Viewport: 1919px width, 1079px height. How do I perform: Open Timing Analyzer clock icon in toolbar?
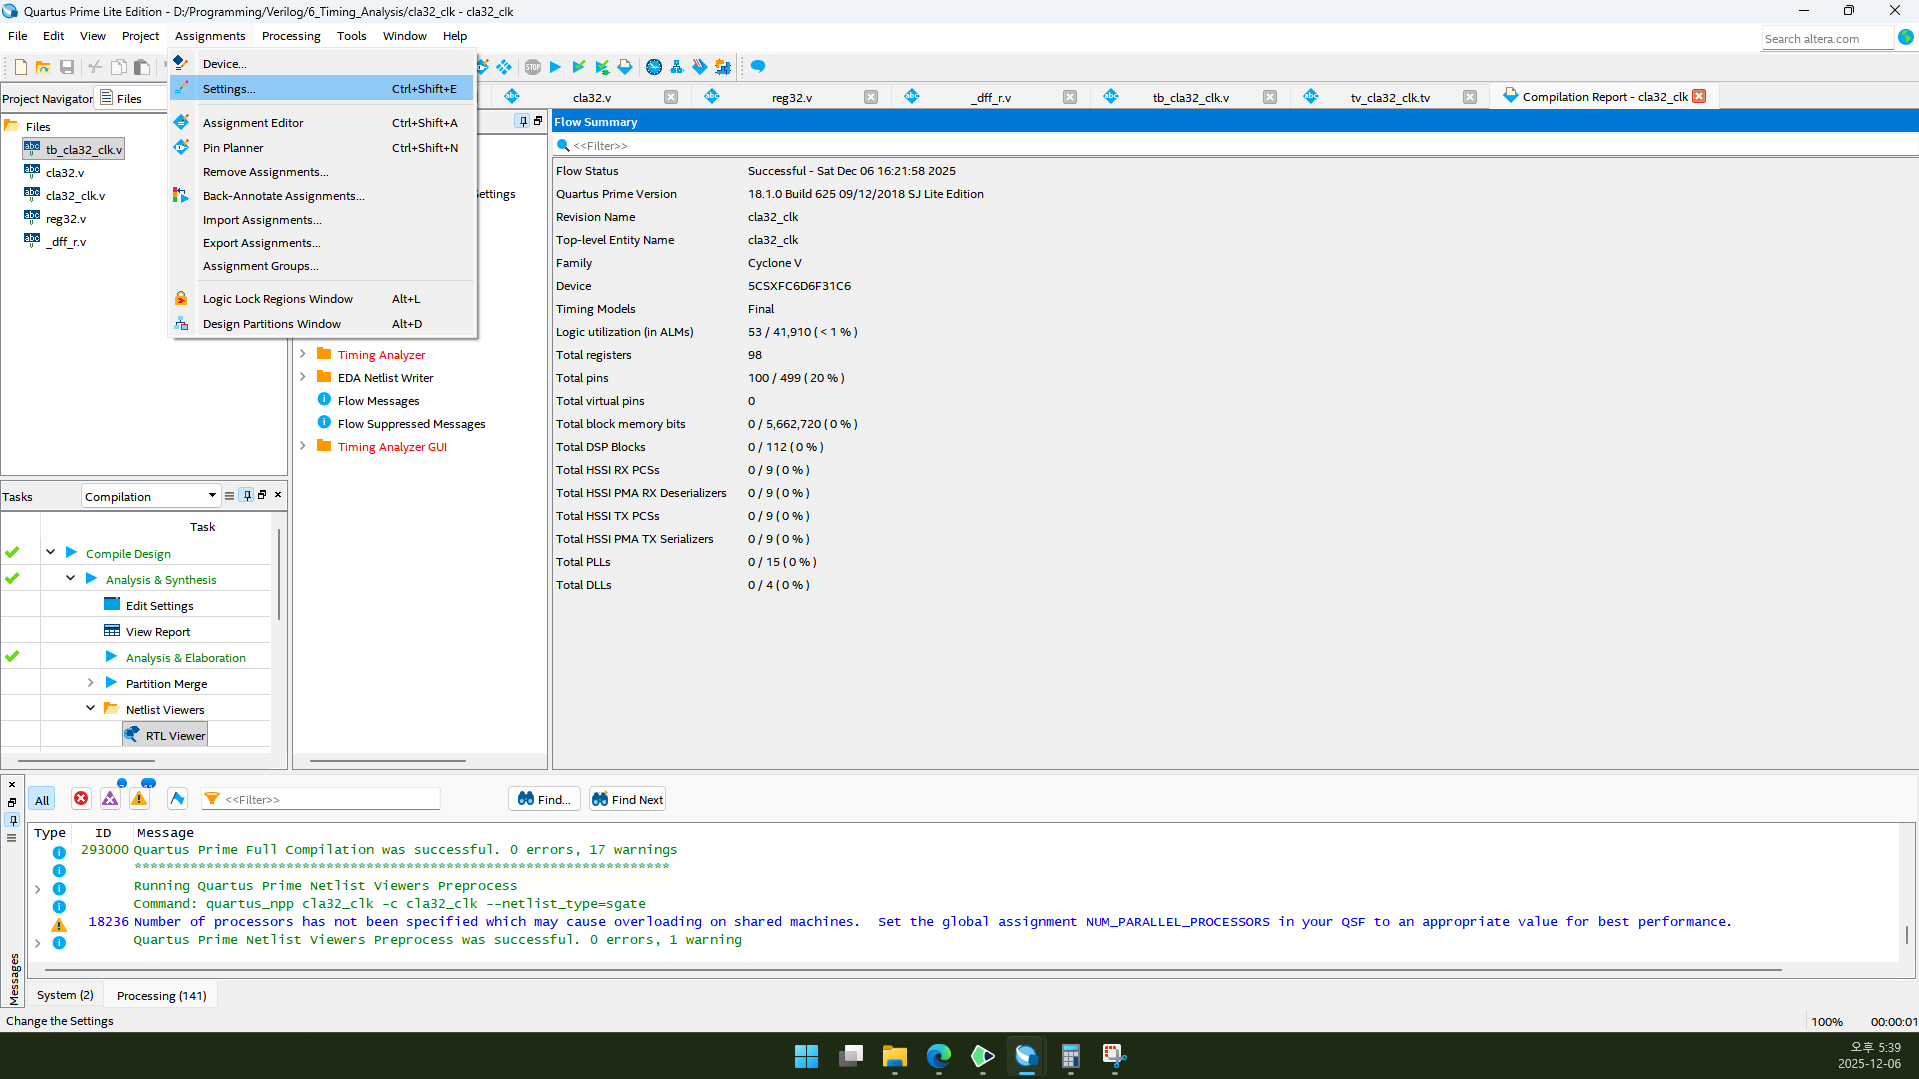[x=654, y=67]
